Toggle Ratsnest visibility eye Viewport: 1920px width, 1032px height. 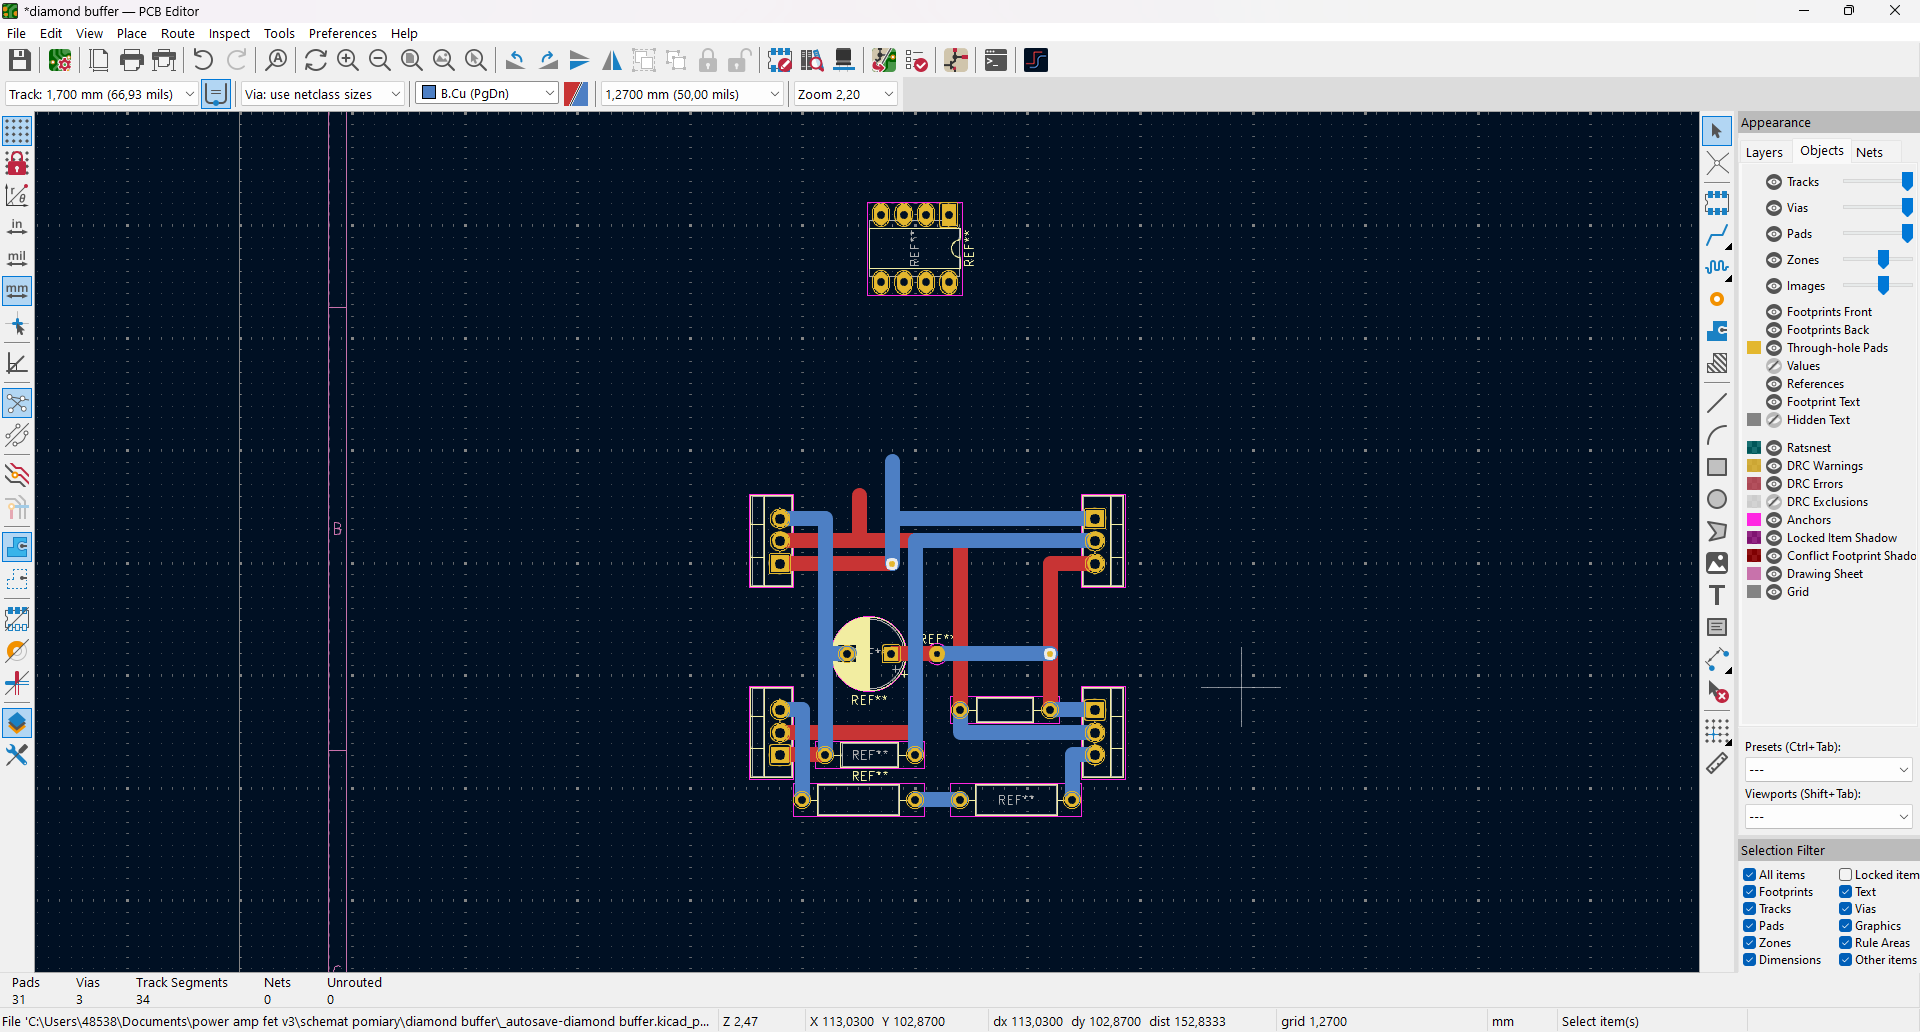click(x=1774, y=448)
